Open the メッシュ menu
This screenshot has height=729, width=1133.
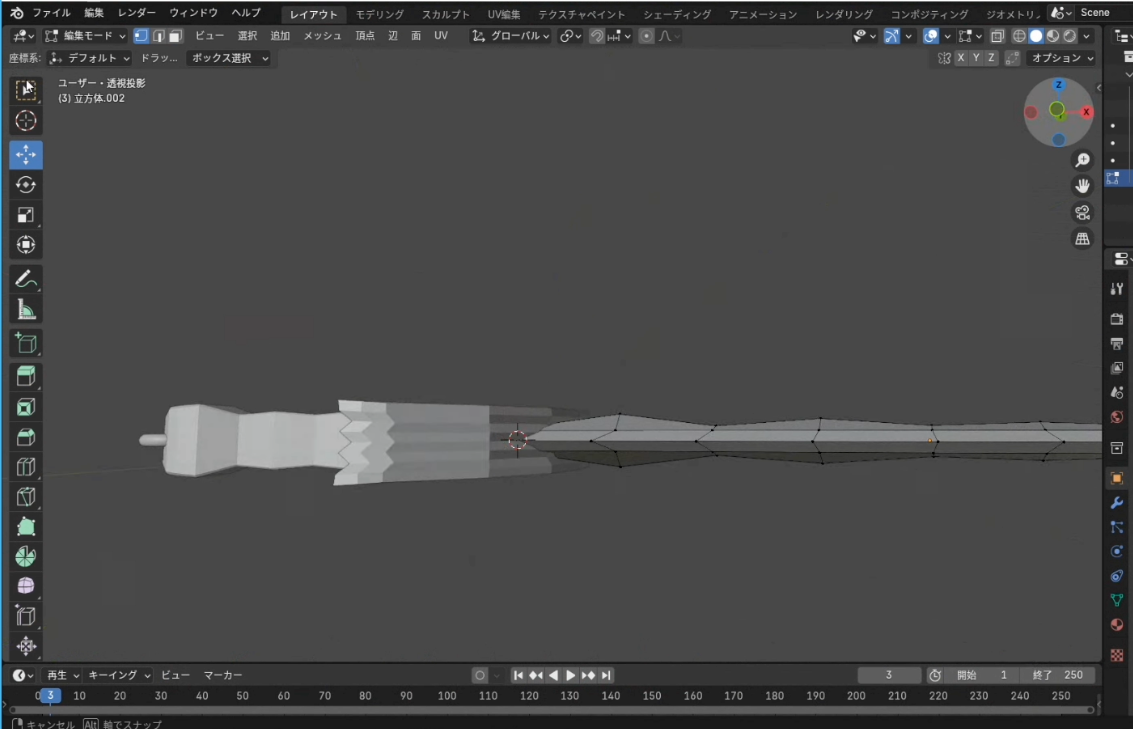coord(322,36)
